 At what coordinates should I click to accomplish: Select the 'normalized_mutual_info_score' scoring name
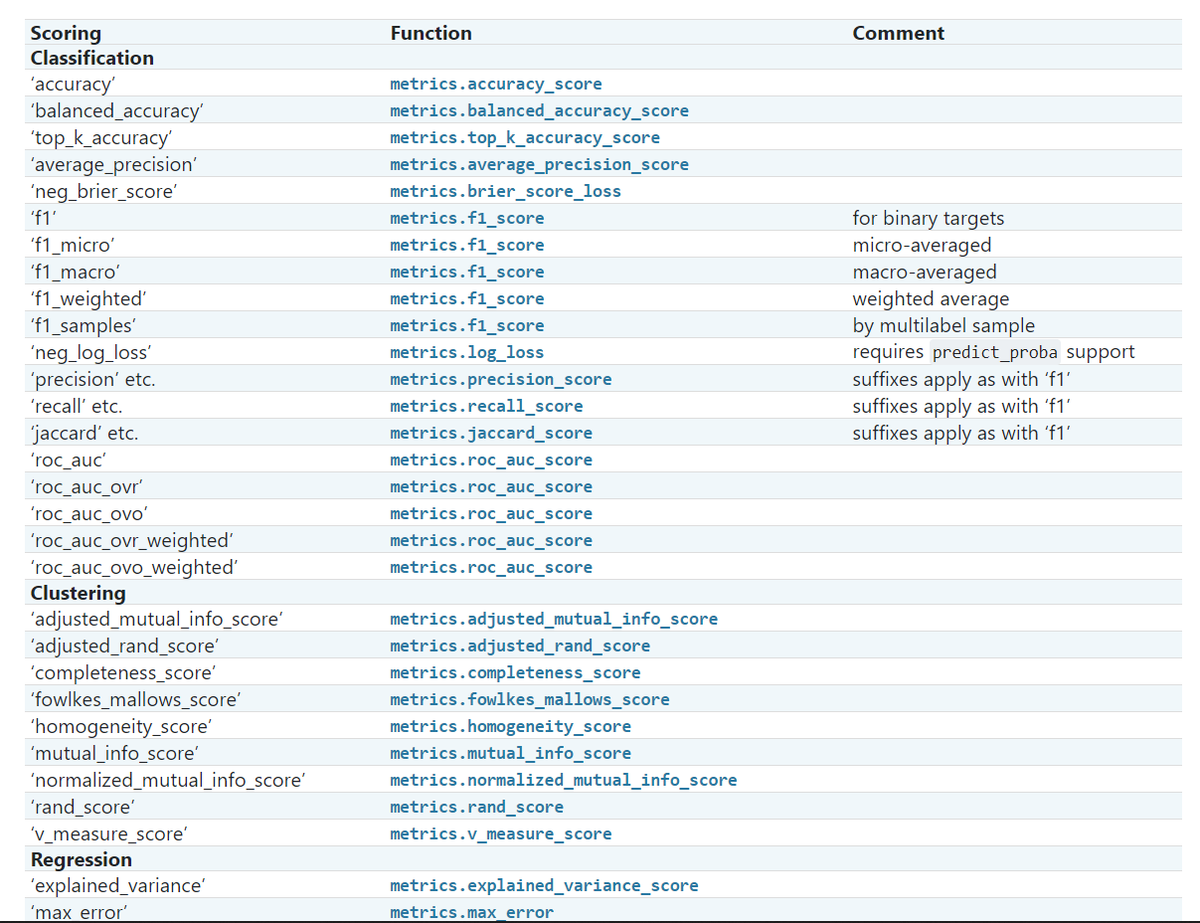pyautogui.click(x=168, y=780)
